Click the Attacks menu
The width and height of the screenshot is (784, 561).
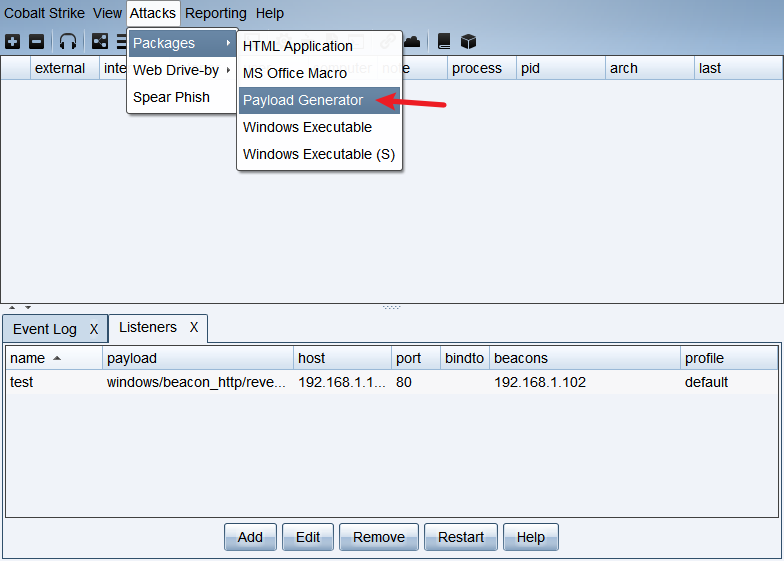(x=153, y=13)
